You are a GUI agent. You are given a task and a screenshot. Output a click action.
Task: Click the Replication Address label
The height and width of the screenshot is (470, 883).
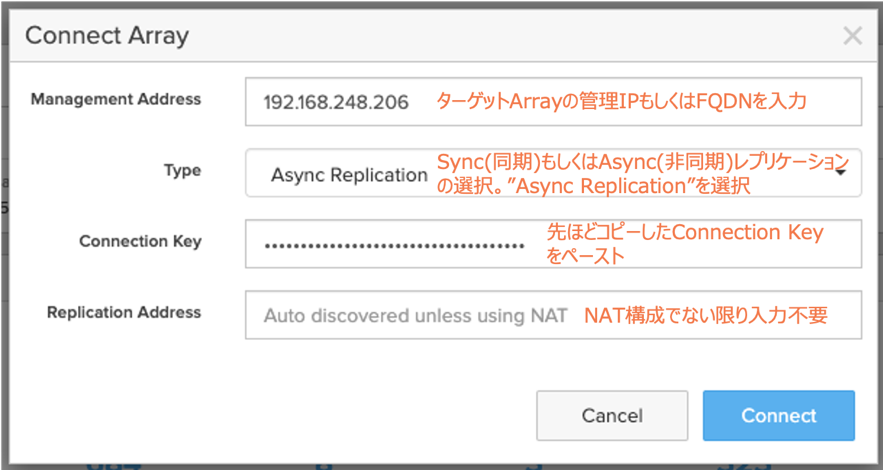[124, 312]
